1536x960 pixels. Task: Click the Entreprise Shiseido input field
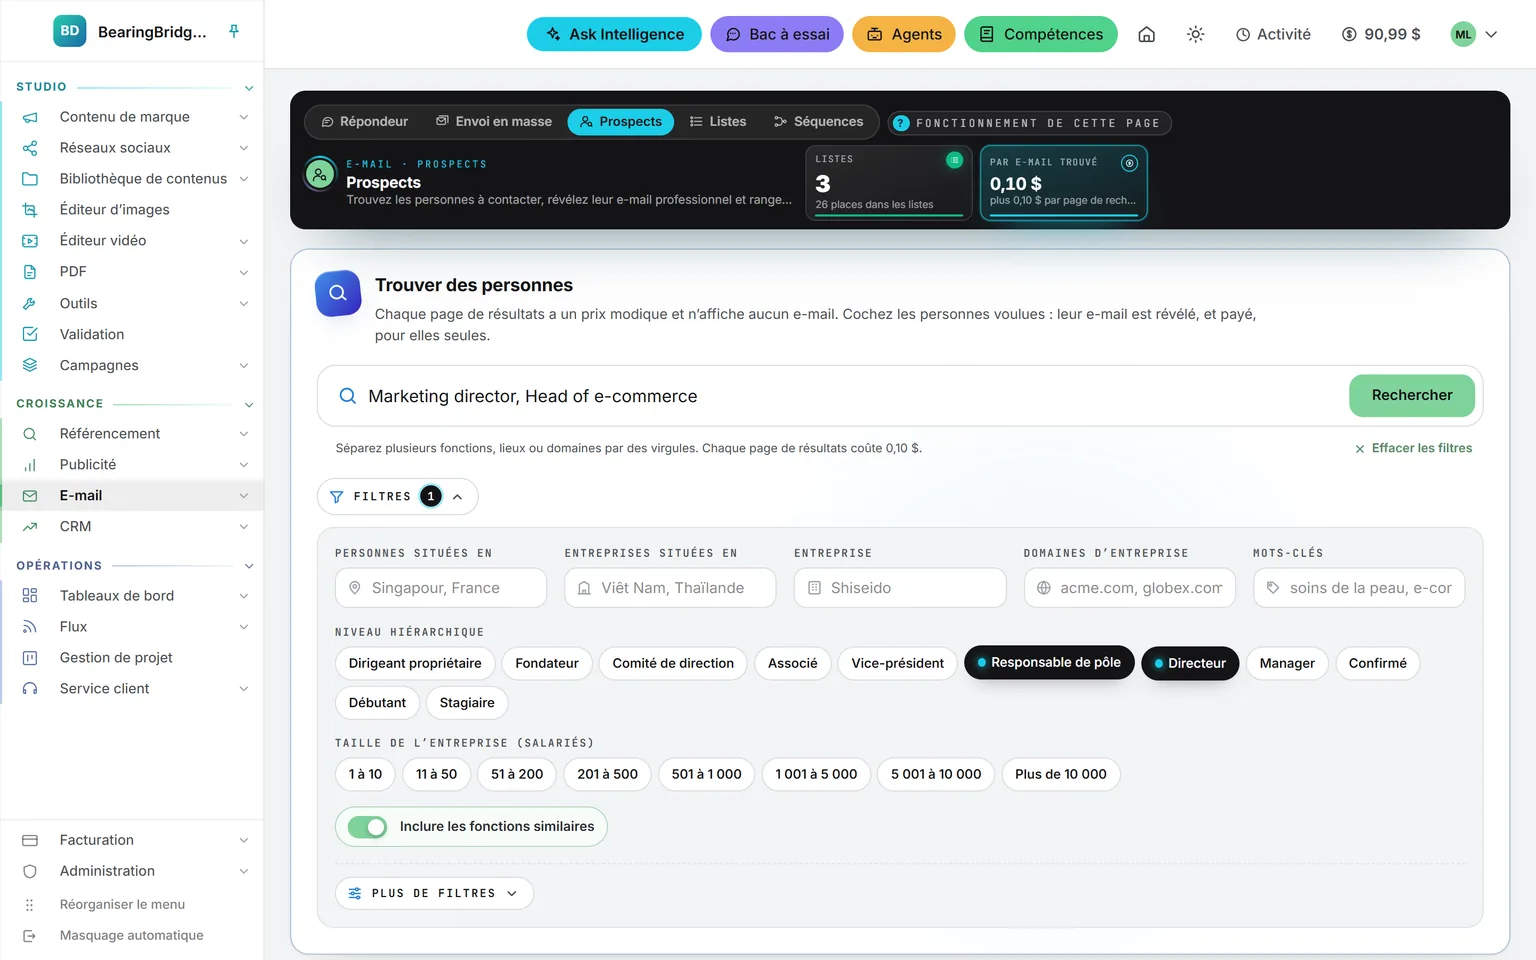[900, 588]
